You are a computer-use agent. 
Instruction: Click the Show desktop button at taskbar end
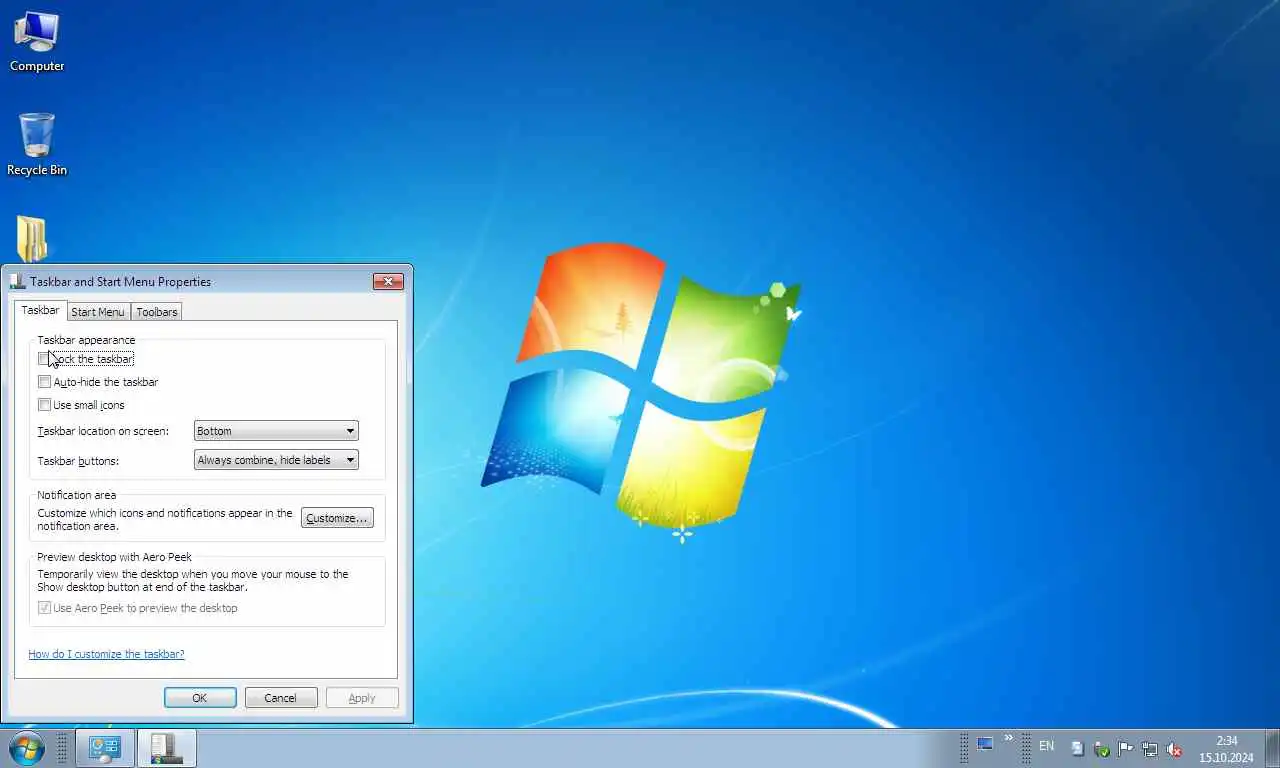(x=1272, y=748)
